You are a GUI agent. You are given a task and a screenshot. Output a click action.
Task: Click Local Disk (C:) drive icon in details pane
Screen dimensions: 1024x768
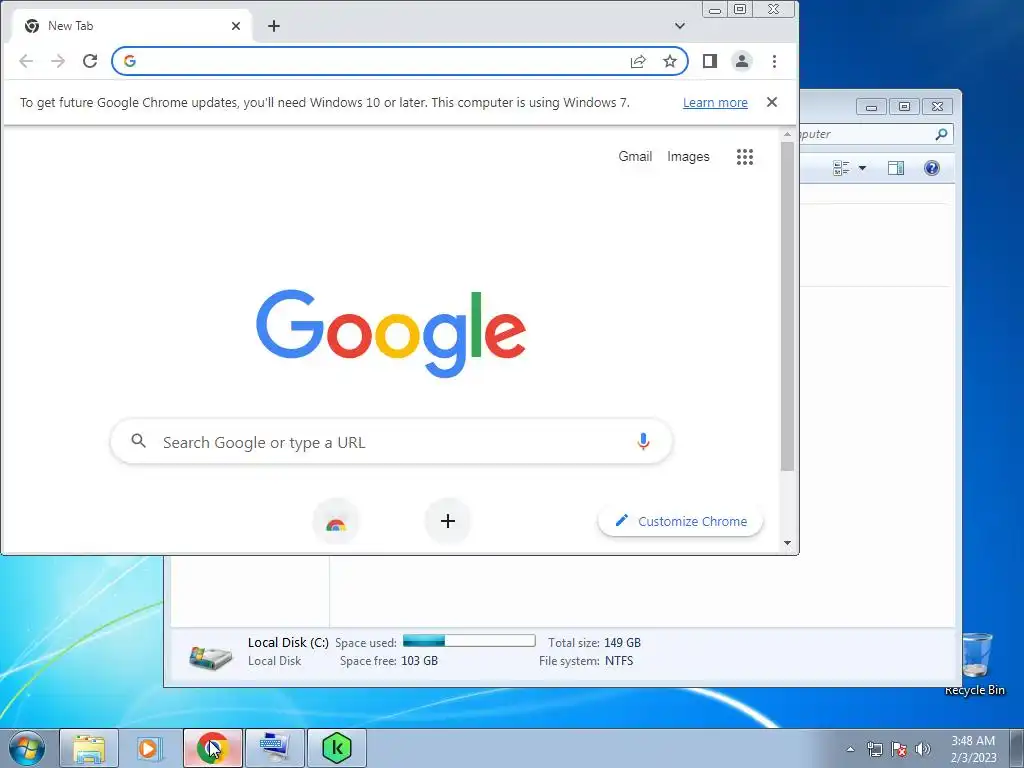tap(210, 656)
